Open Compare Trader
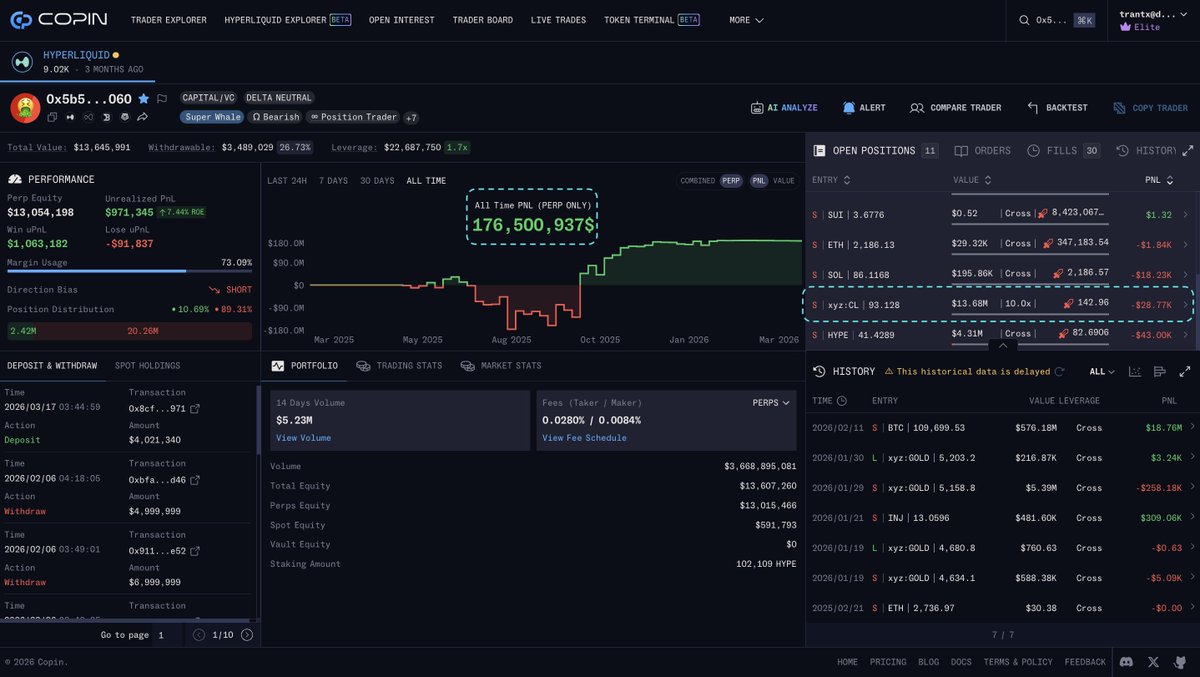Image resolution: width=1200 pixels, height=677 pixels. click(955, 108)
